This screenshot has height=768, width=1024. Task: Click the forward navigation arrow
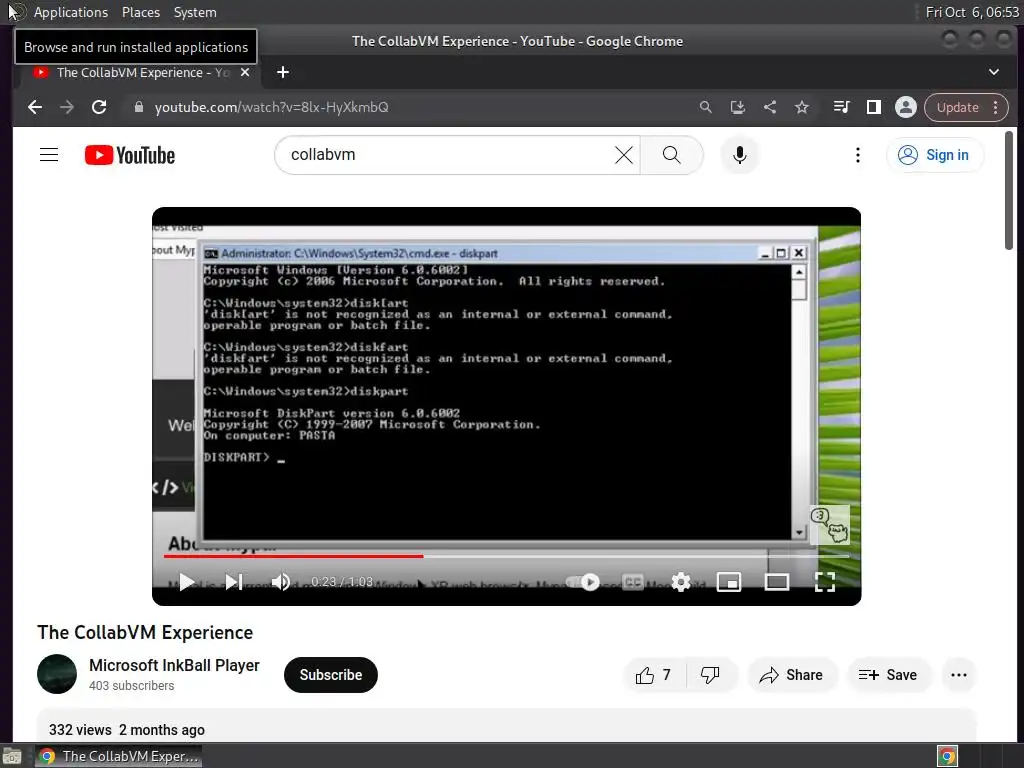[67, 107]
